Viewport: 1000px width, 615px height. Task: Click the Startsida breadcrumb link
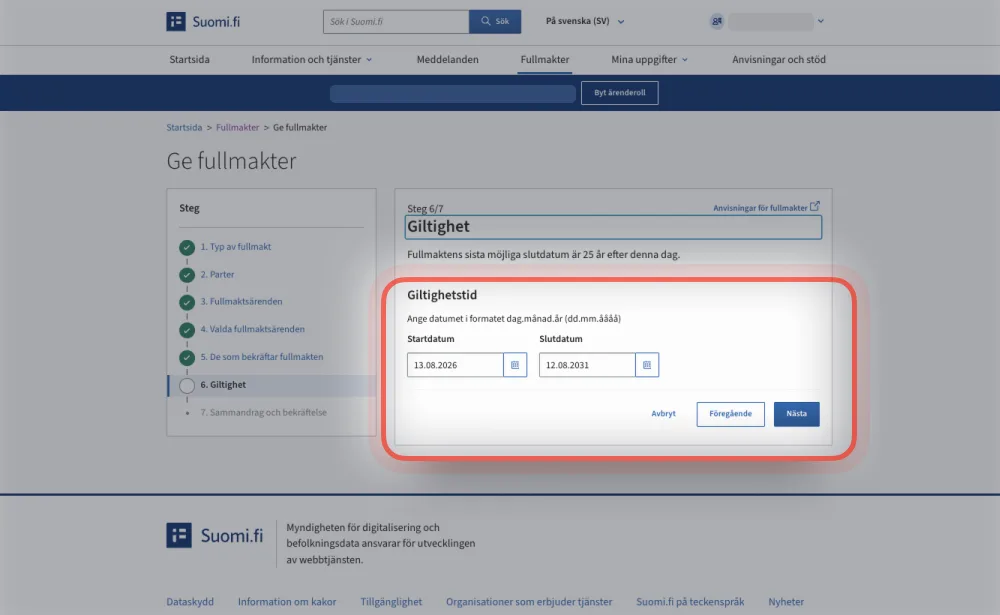point(184,128)
